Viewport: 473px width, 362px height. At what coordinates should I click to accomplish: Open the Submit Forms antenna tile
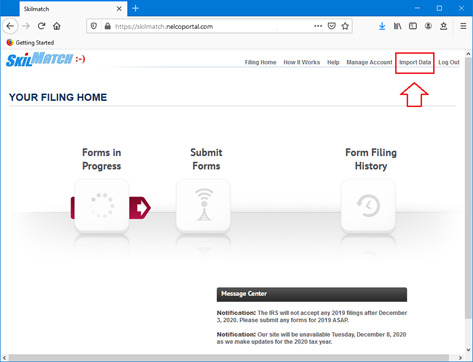tap(203, 205)
